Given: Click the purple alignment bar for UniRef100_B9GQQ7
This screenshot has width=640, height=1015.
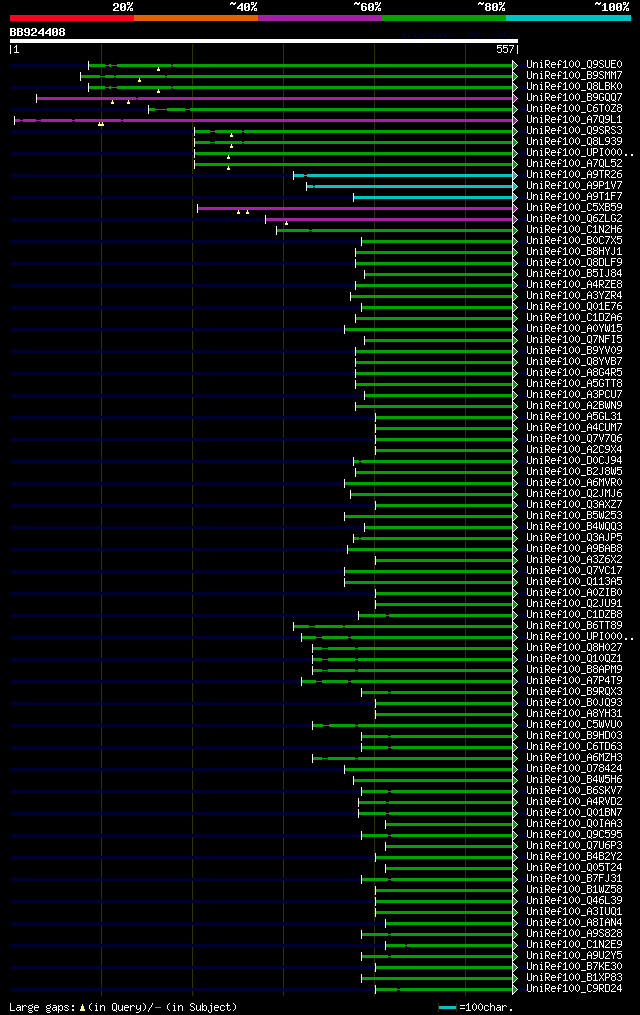Looking at the screenshot, I should 277,98.
